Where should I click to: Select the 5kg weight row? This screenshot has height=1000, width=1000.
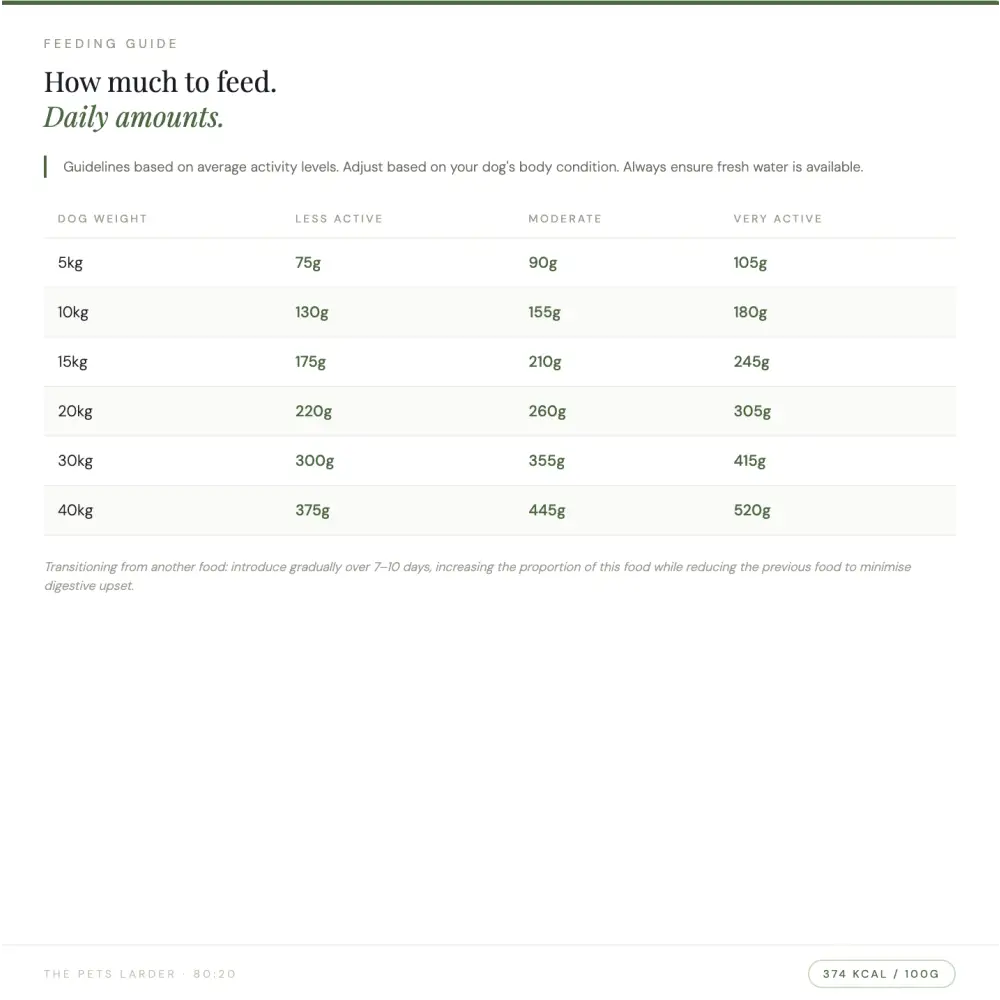click(499, 263)
